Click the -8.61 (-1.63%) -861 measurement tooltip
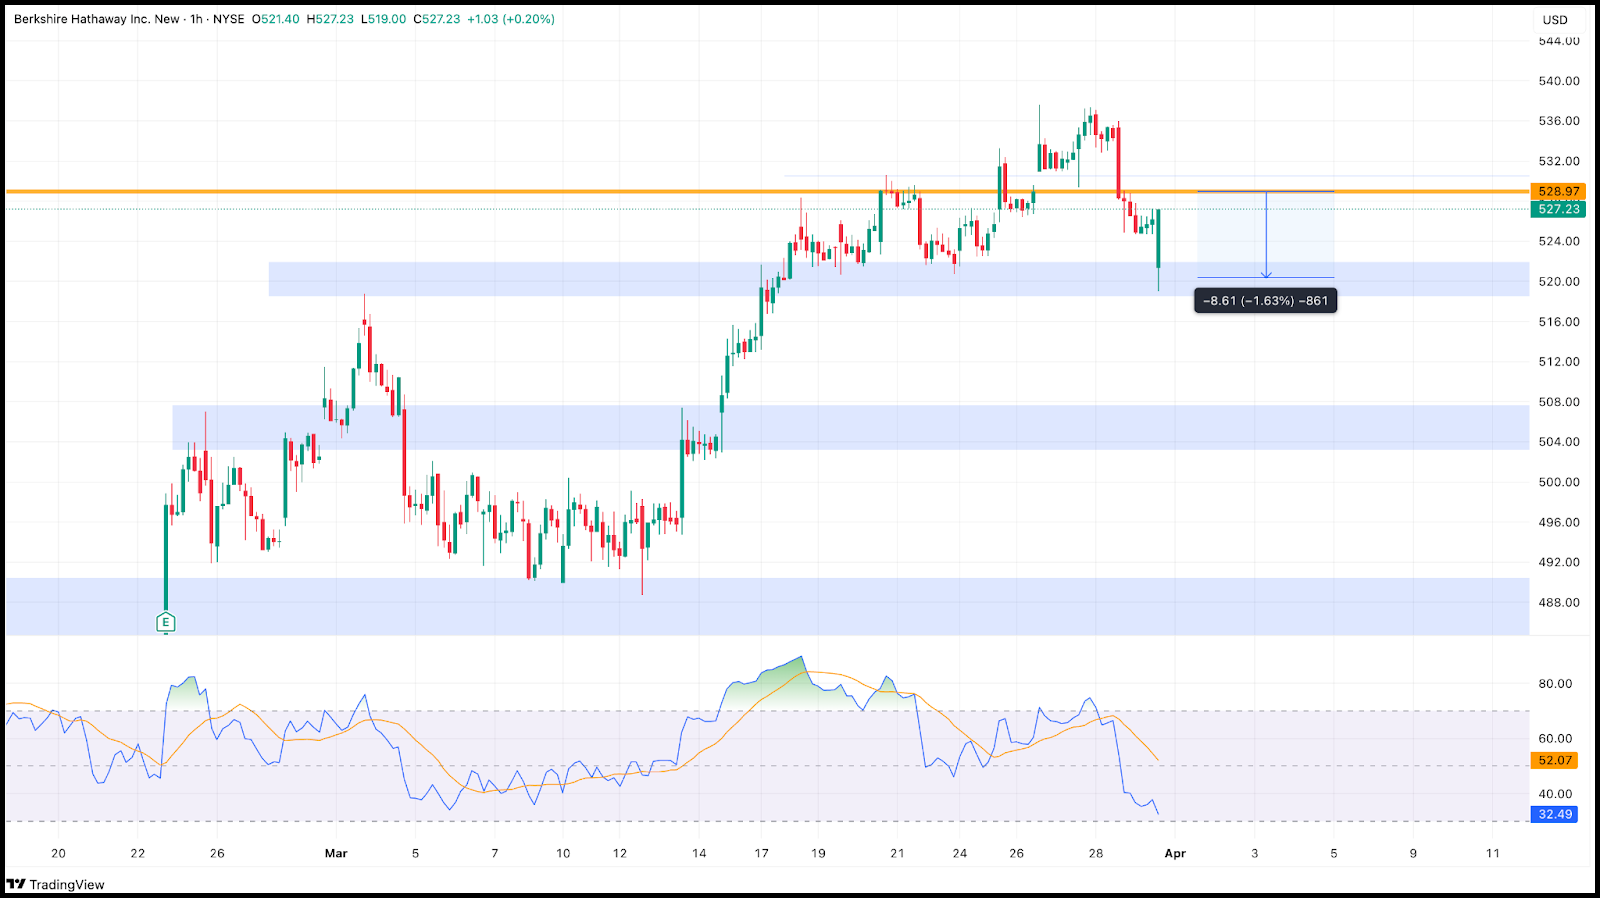The width and height of the screenshot is (1600, 898). pyautogui.click(x=1265, y=300)
